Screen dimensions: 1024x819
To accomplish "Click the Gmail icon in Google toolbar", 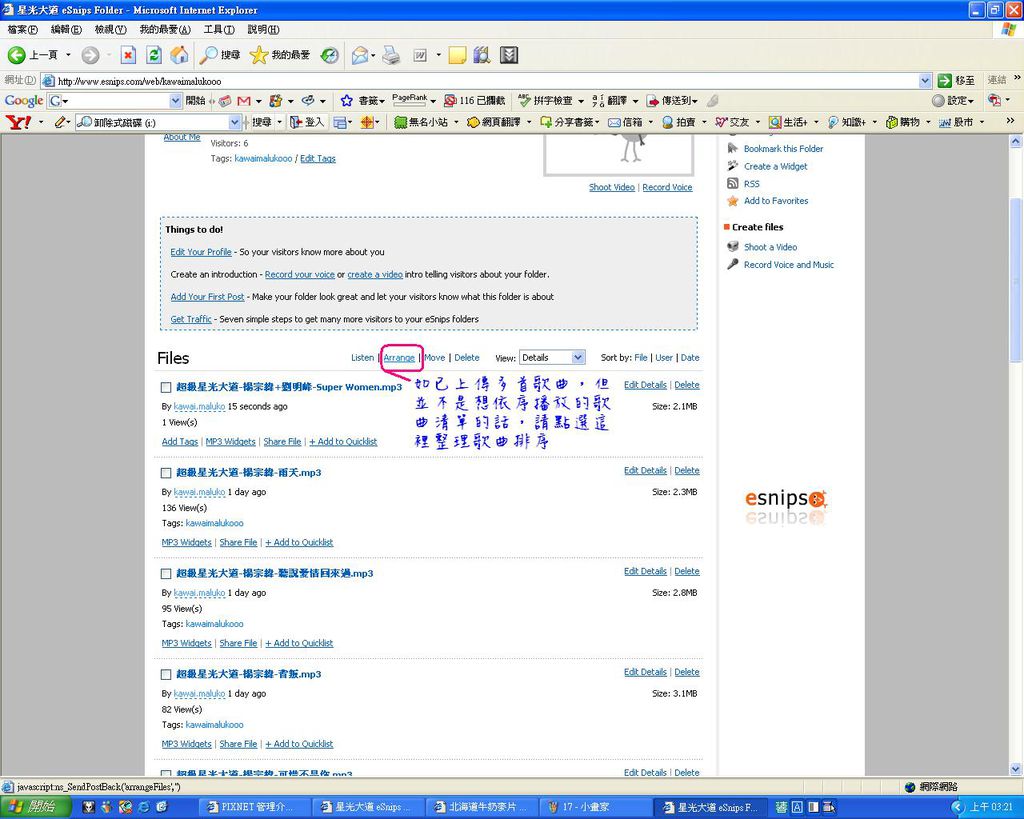I will pyautogui.click(x=244, y=101).
